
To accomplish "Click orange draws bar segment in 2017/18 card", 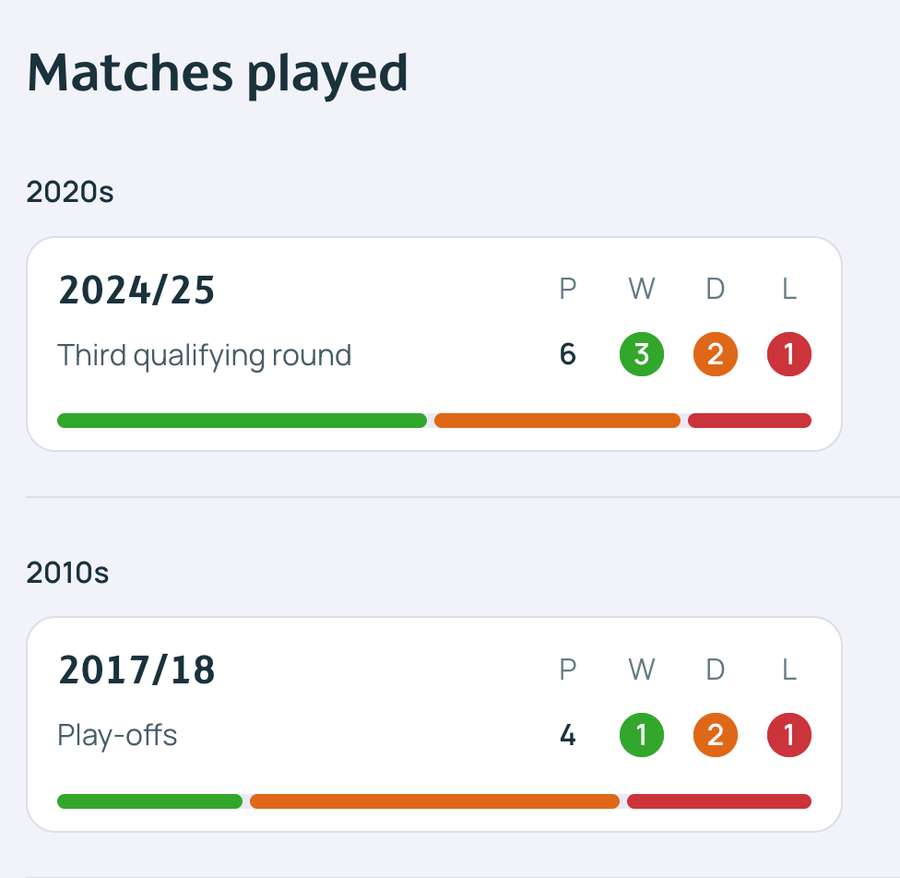I will coord(434,801).
